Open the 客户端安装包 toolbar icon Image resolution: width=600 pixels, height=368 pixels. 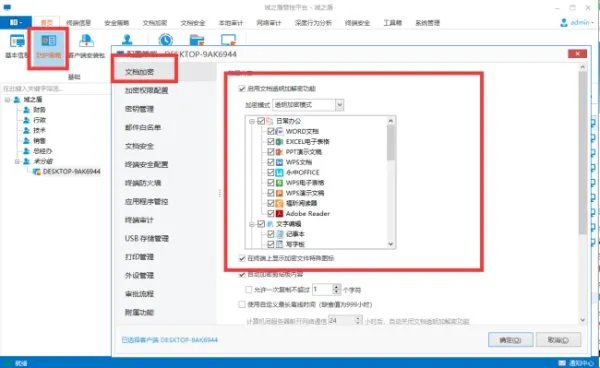pyautogui.click(x=86, y=46)
